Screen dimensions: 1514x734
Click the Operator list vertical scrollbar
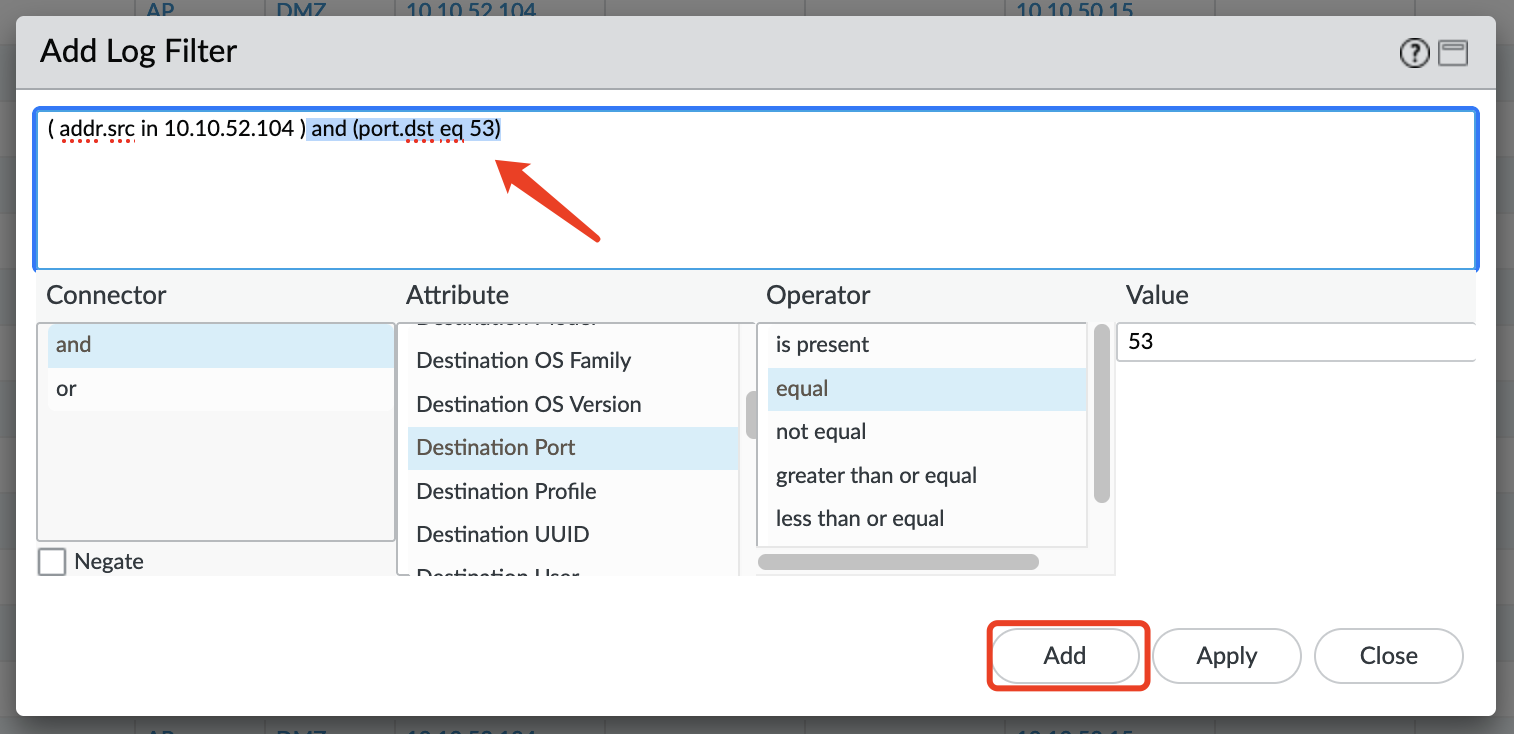1102,413
